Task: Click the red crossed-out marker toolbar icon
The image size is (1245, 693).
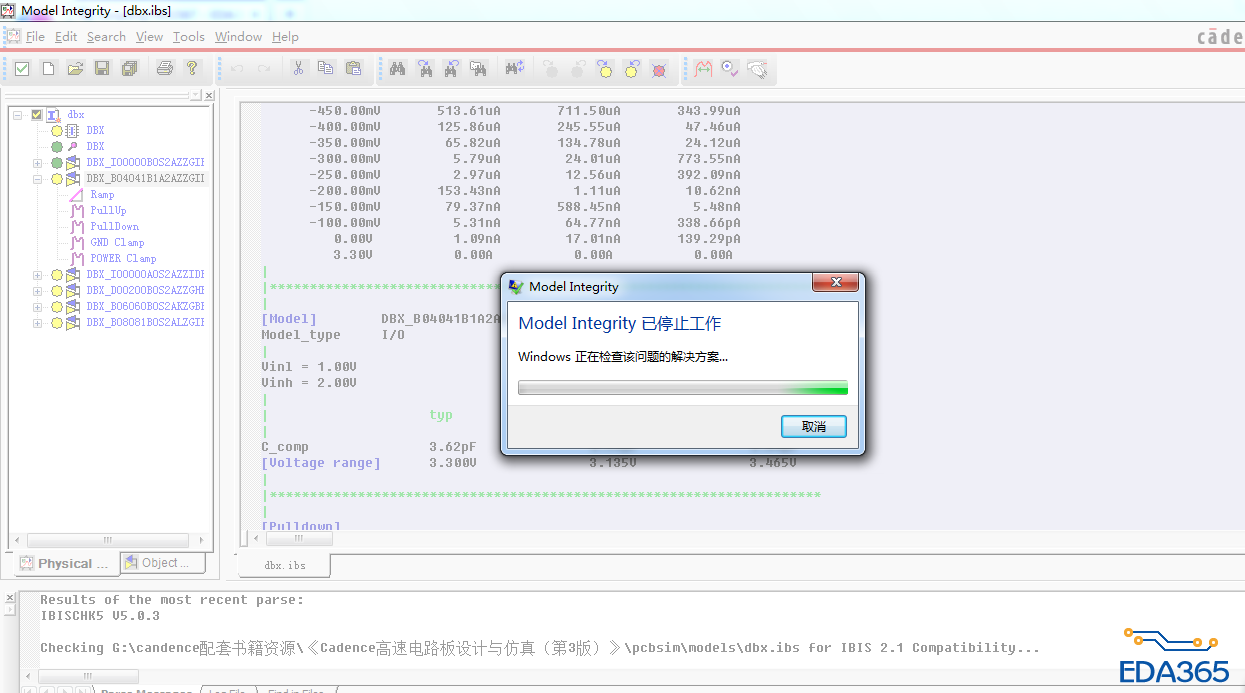Action: (658, 69)
